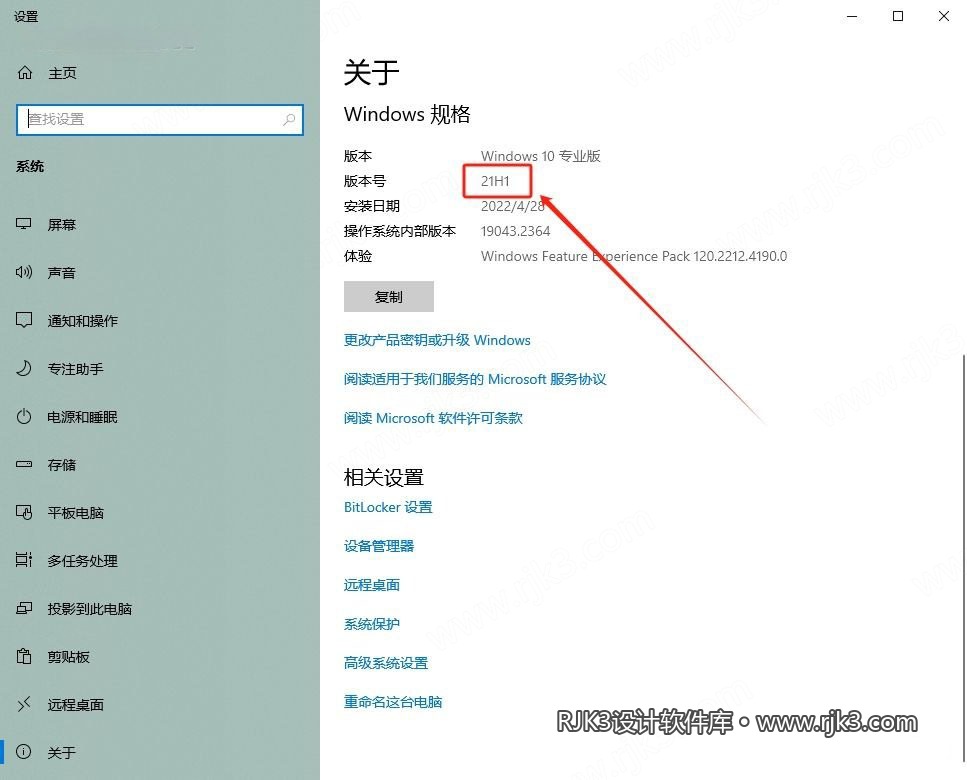Select the Windows Feature Experience Pack value

pyautogui.click(x=634, y=256)
